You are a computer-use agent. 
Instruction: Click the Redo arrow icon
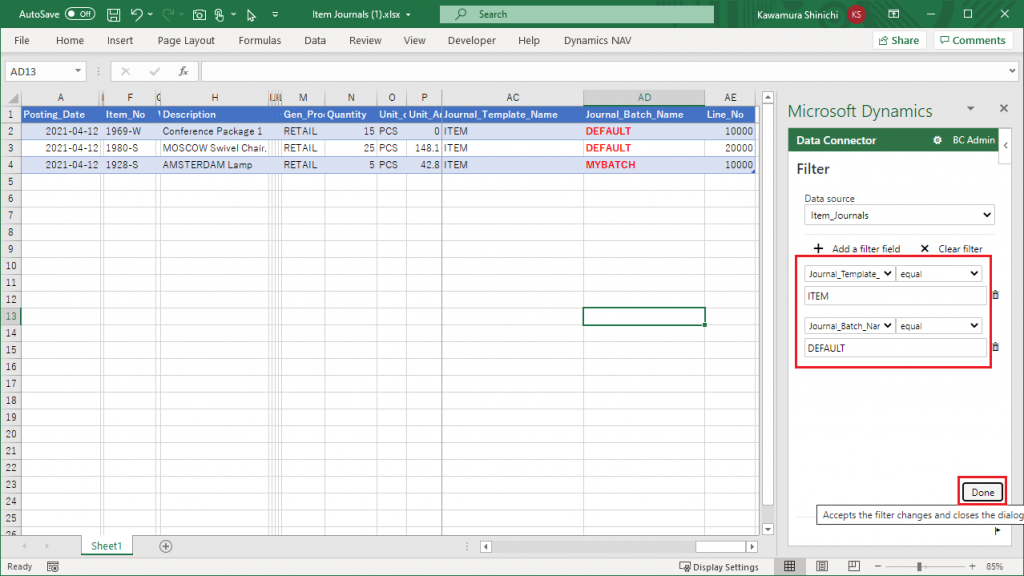pyautogui.click(x=168, y=14)
